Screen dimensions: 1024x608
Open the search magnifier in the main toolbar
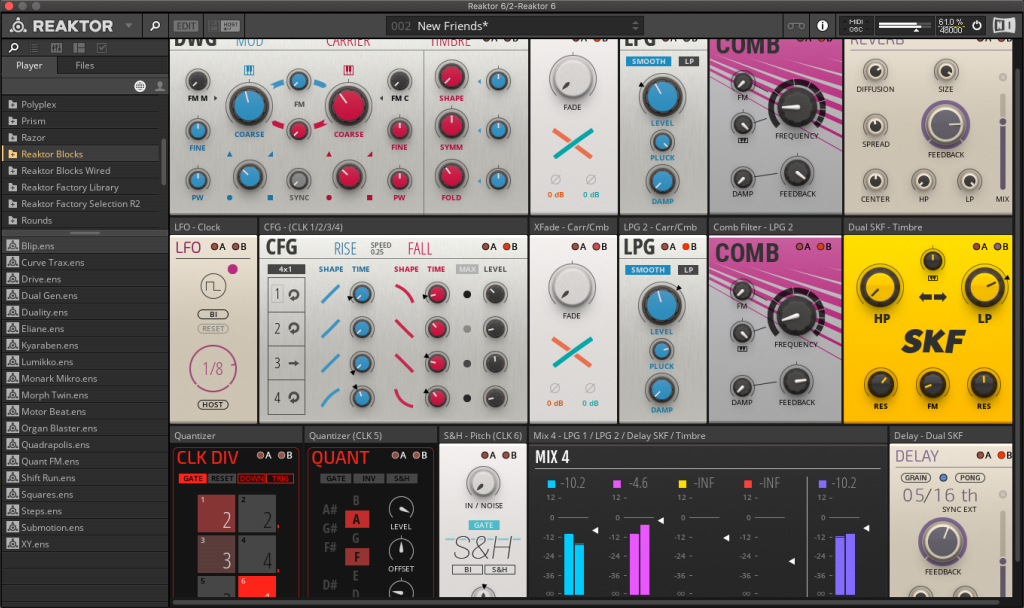click(x=155, y=26)
